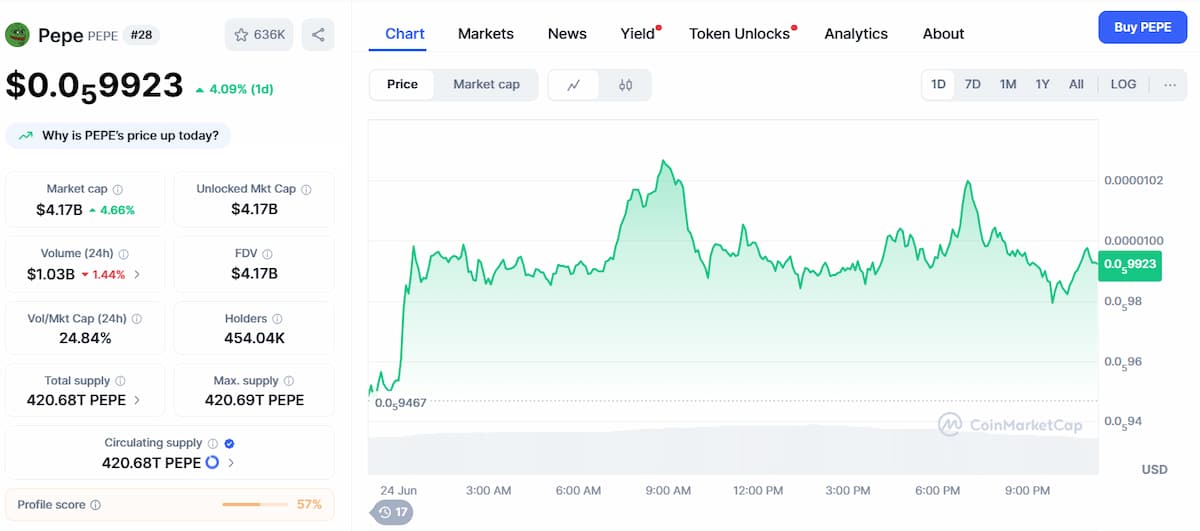The image size is (1200, 531).
Task: Select the Price toggle on chart
Action: [x=402, y=84]
